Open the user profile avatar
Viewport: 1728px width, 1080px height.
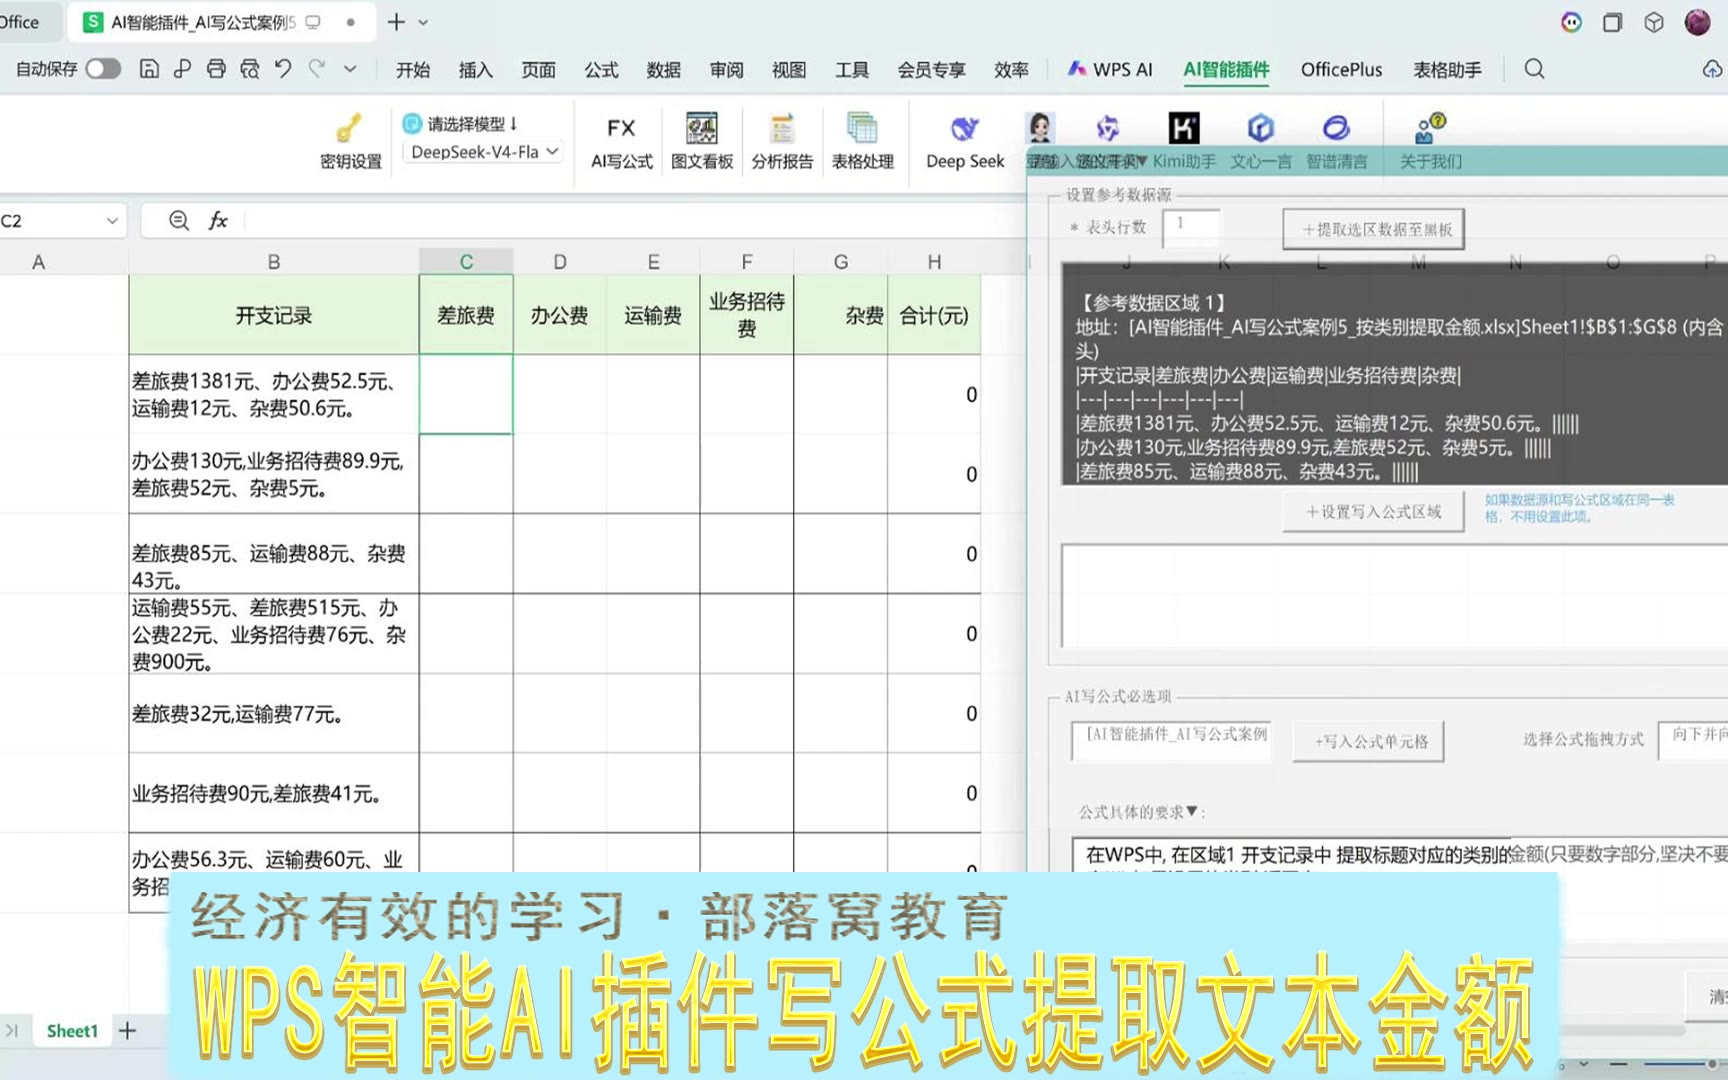coord(1698,22)
